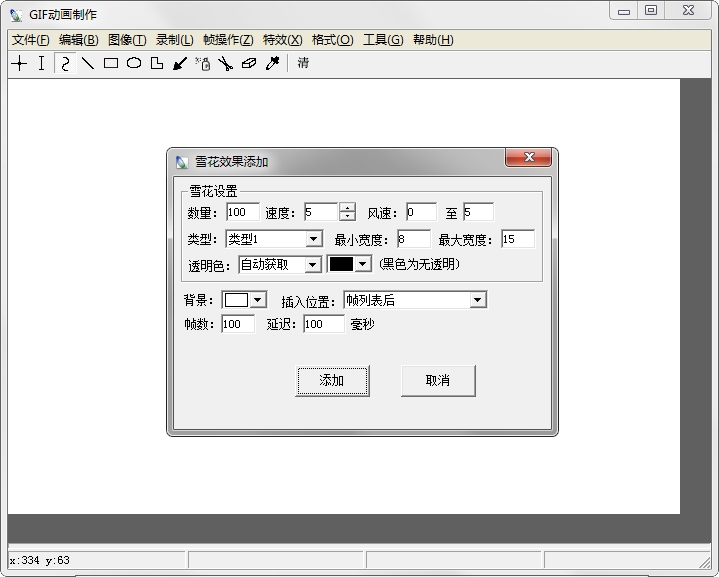The height and width of the screenshot is (577, 719).
Task: Select the crosshair move tool
Action: point(19,63)
